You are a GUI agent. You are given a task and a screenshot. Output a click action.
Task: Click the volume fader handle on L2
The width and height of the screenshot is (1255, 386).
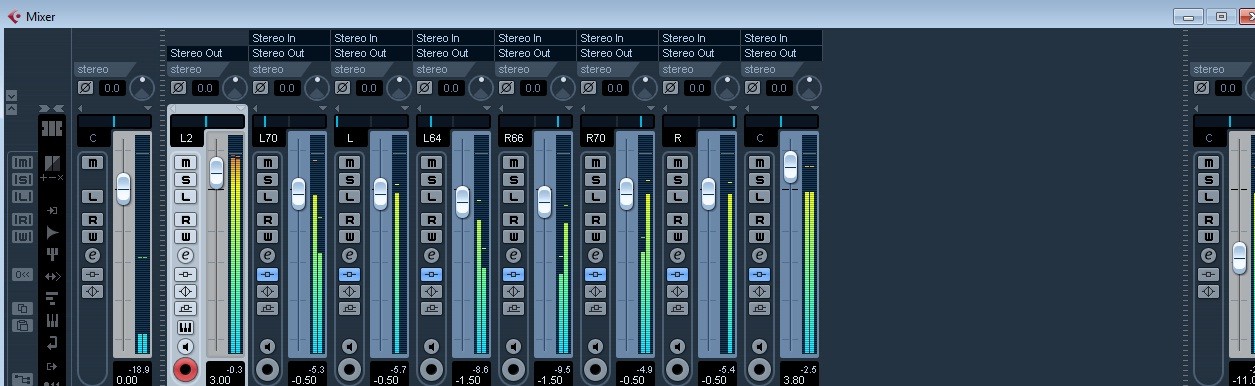pyautogui.click(x=216, y=172)
